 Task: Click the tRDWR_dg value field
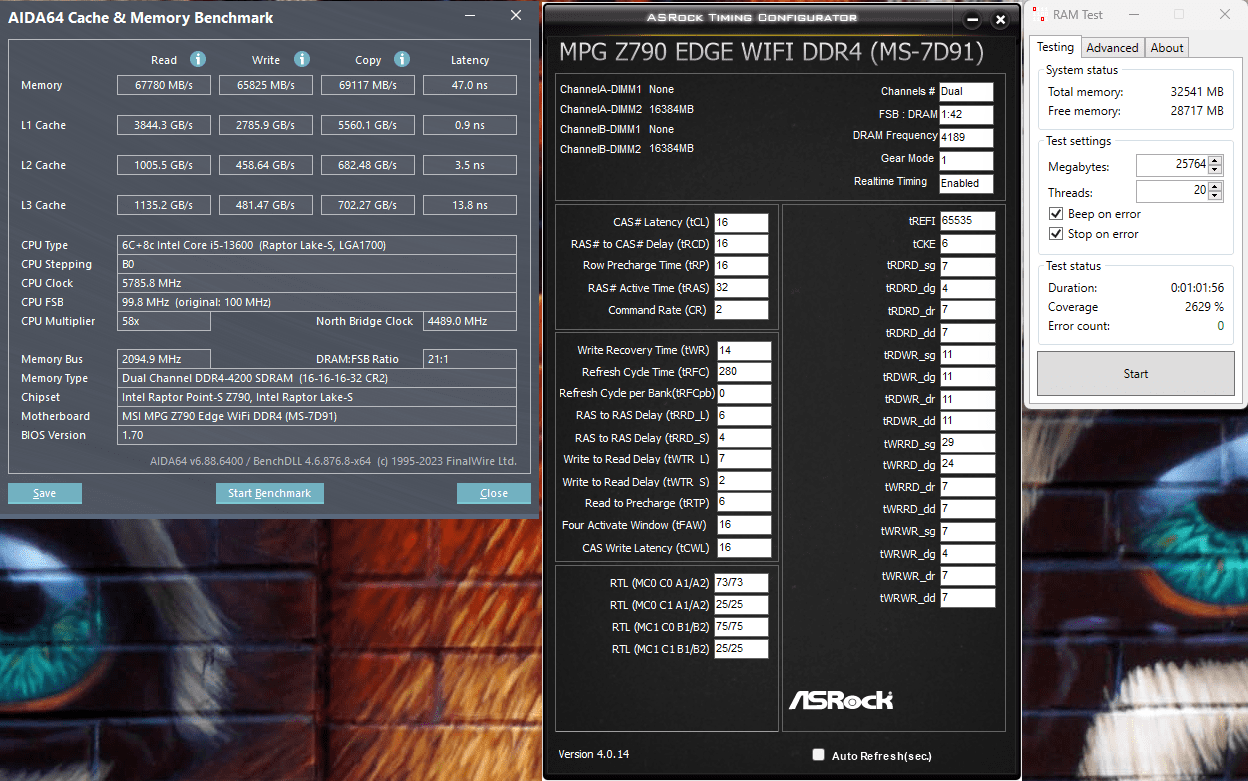(x=967, y=376)
